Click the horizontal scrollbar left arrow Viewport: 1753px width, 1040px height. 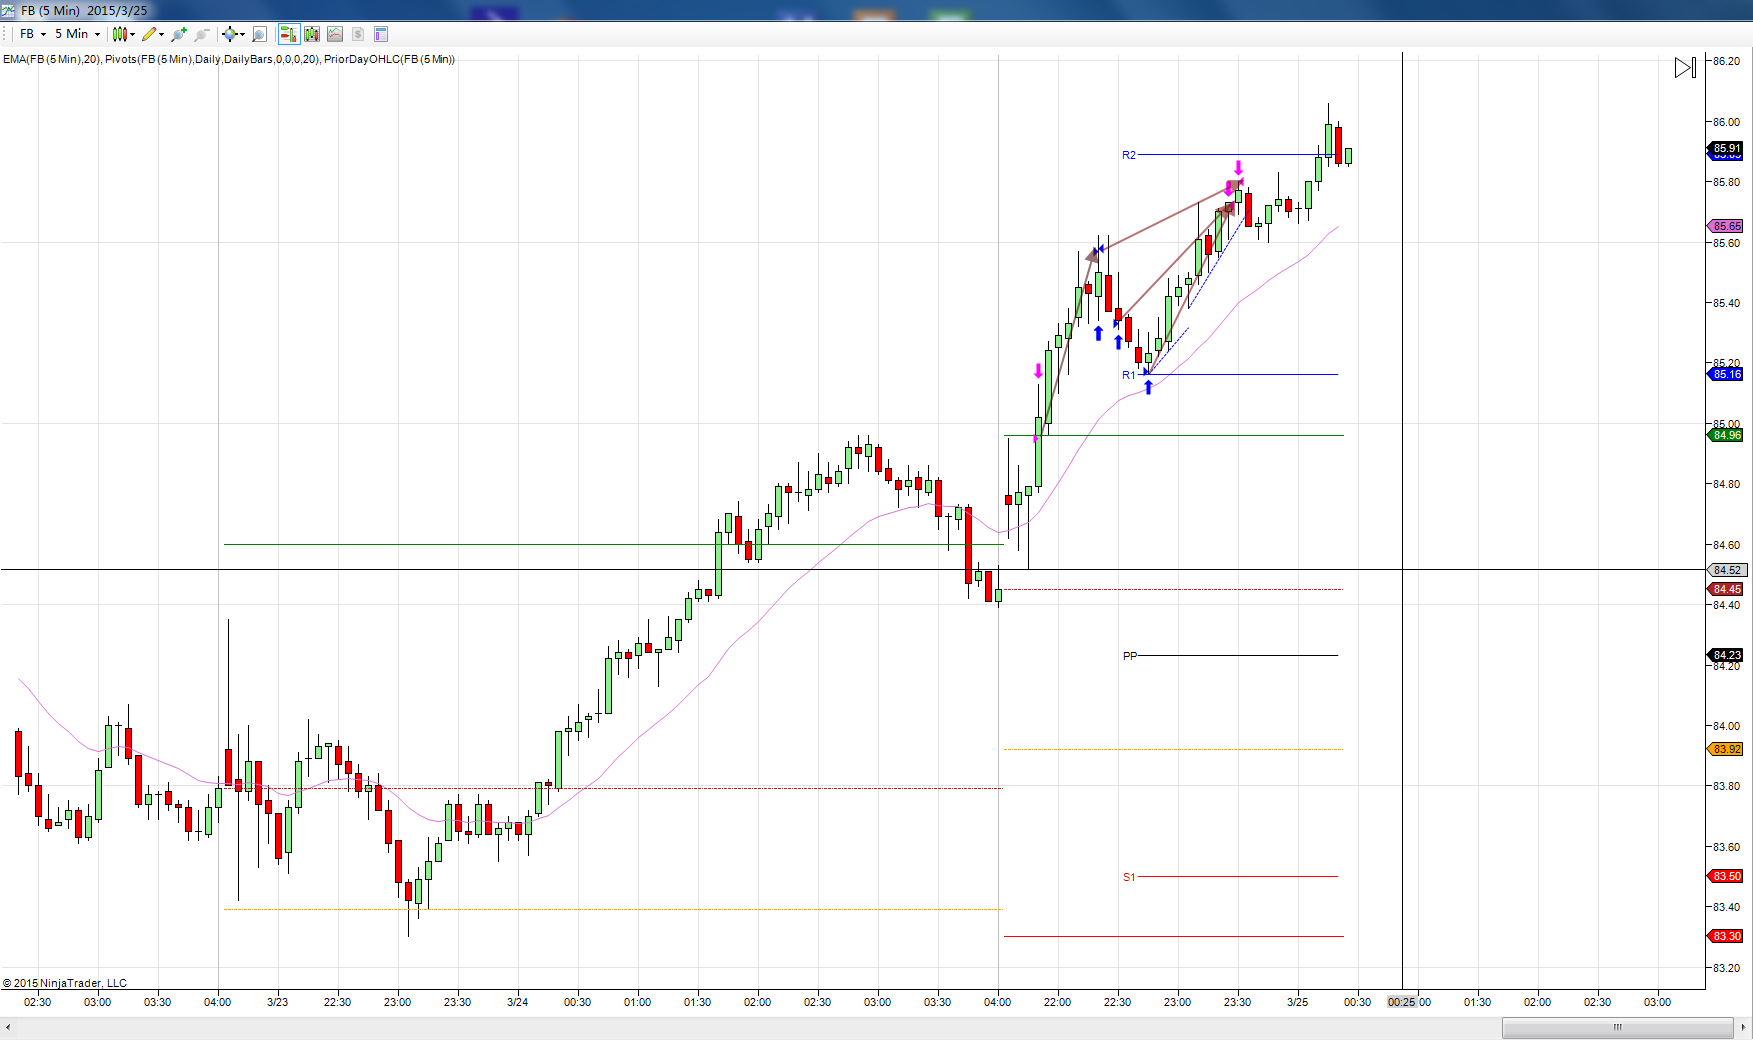point(8,1027)
